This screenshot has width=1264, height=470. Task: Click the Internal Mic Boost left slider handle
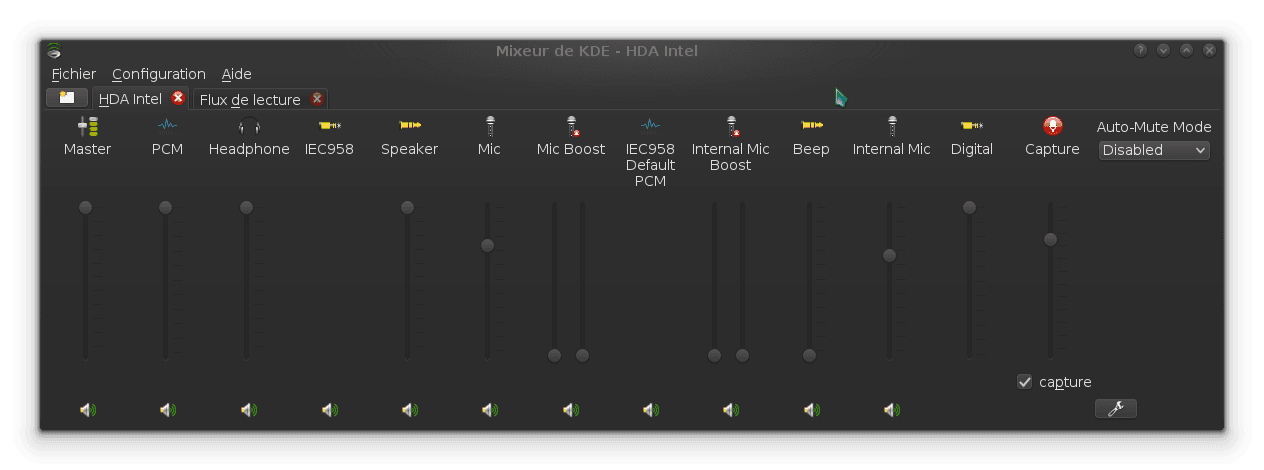pyautogui.click(x=715, y=356)
